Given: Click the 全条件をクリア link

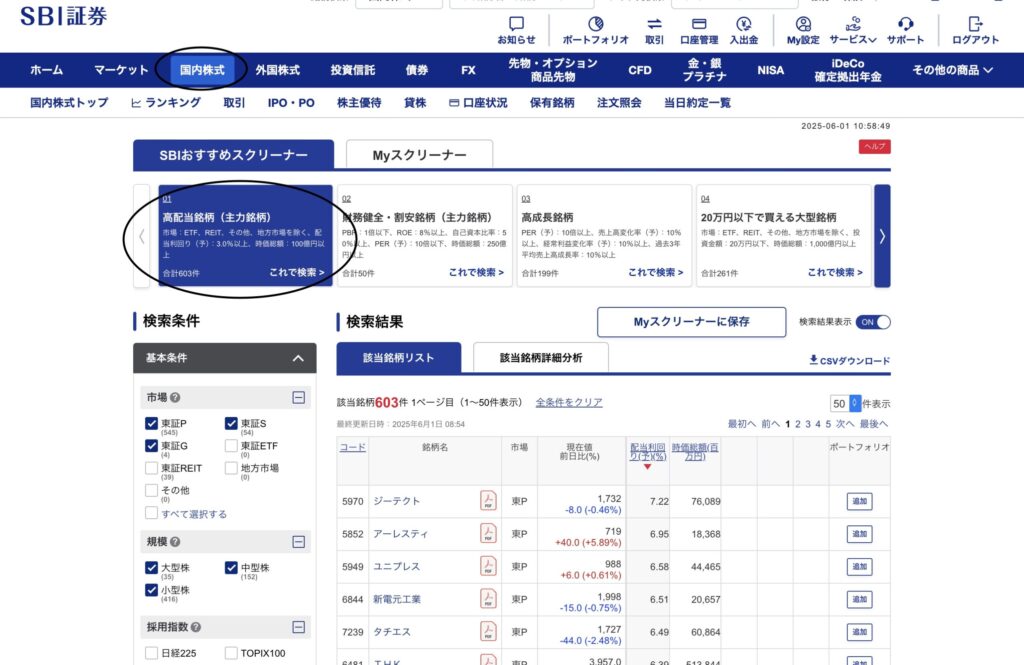Looking at the screenshot, I should click(x=569, y=402).
